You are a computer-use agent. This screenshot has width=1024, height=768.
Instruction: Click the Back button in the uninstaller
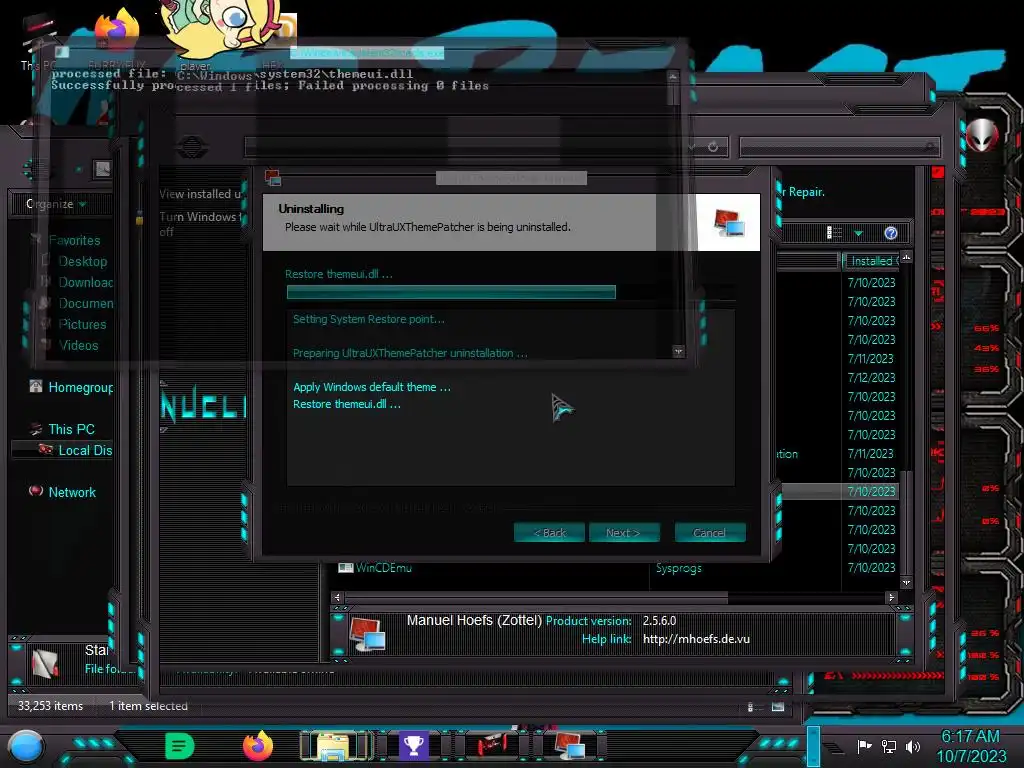(549, 532)
